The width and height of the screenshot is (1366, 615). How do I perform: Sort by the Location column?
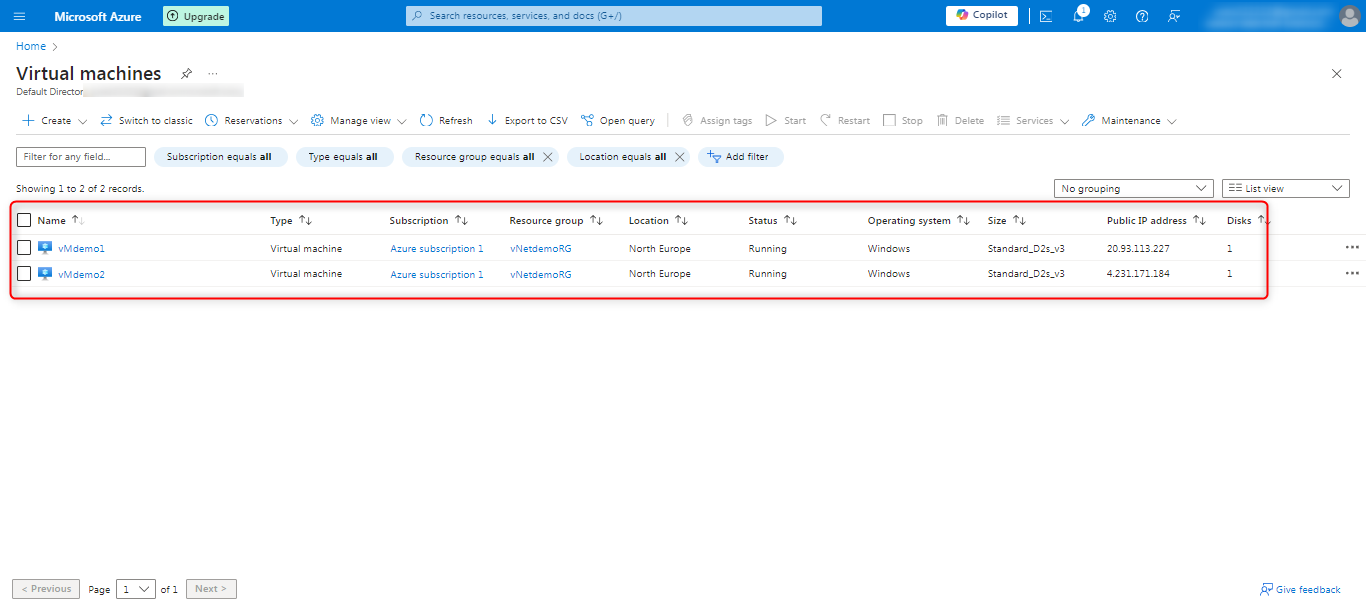[x=658, y=221]
